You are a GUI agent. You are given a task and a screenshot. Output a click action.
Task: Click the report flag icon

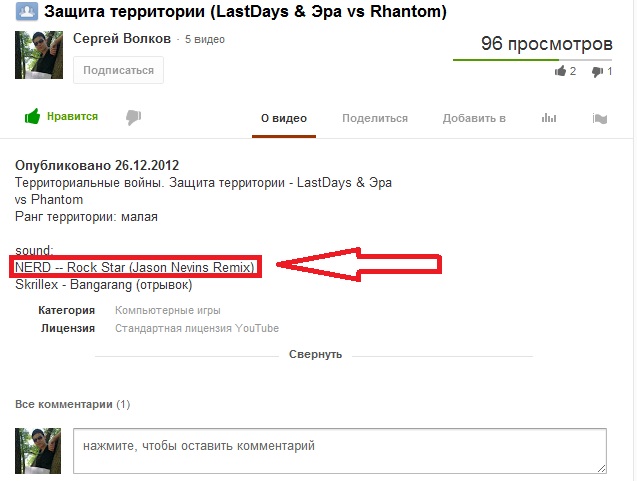pos(600,118)
